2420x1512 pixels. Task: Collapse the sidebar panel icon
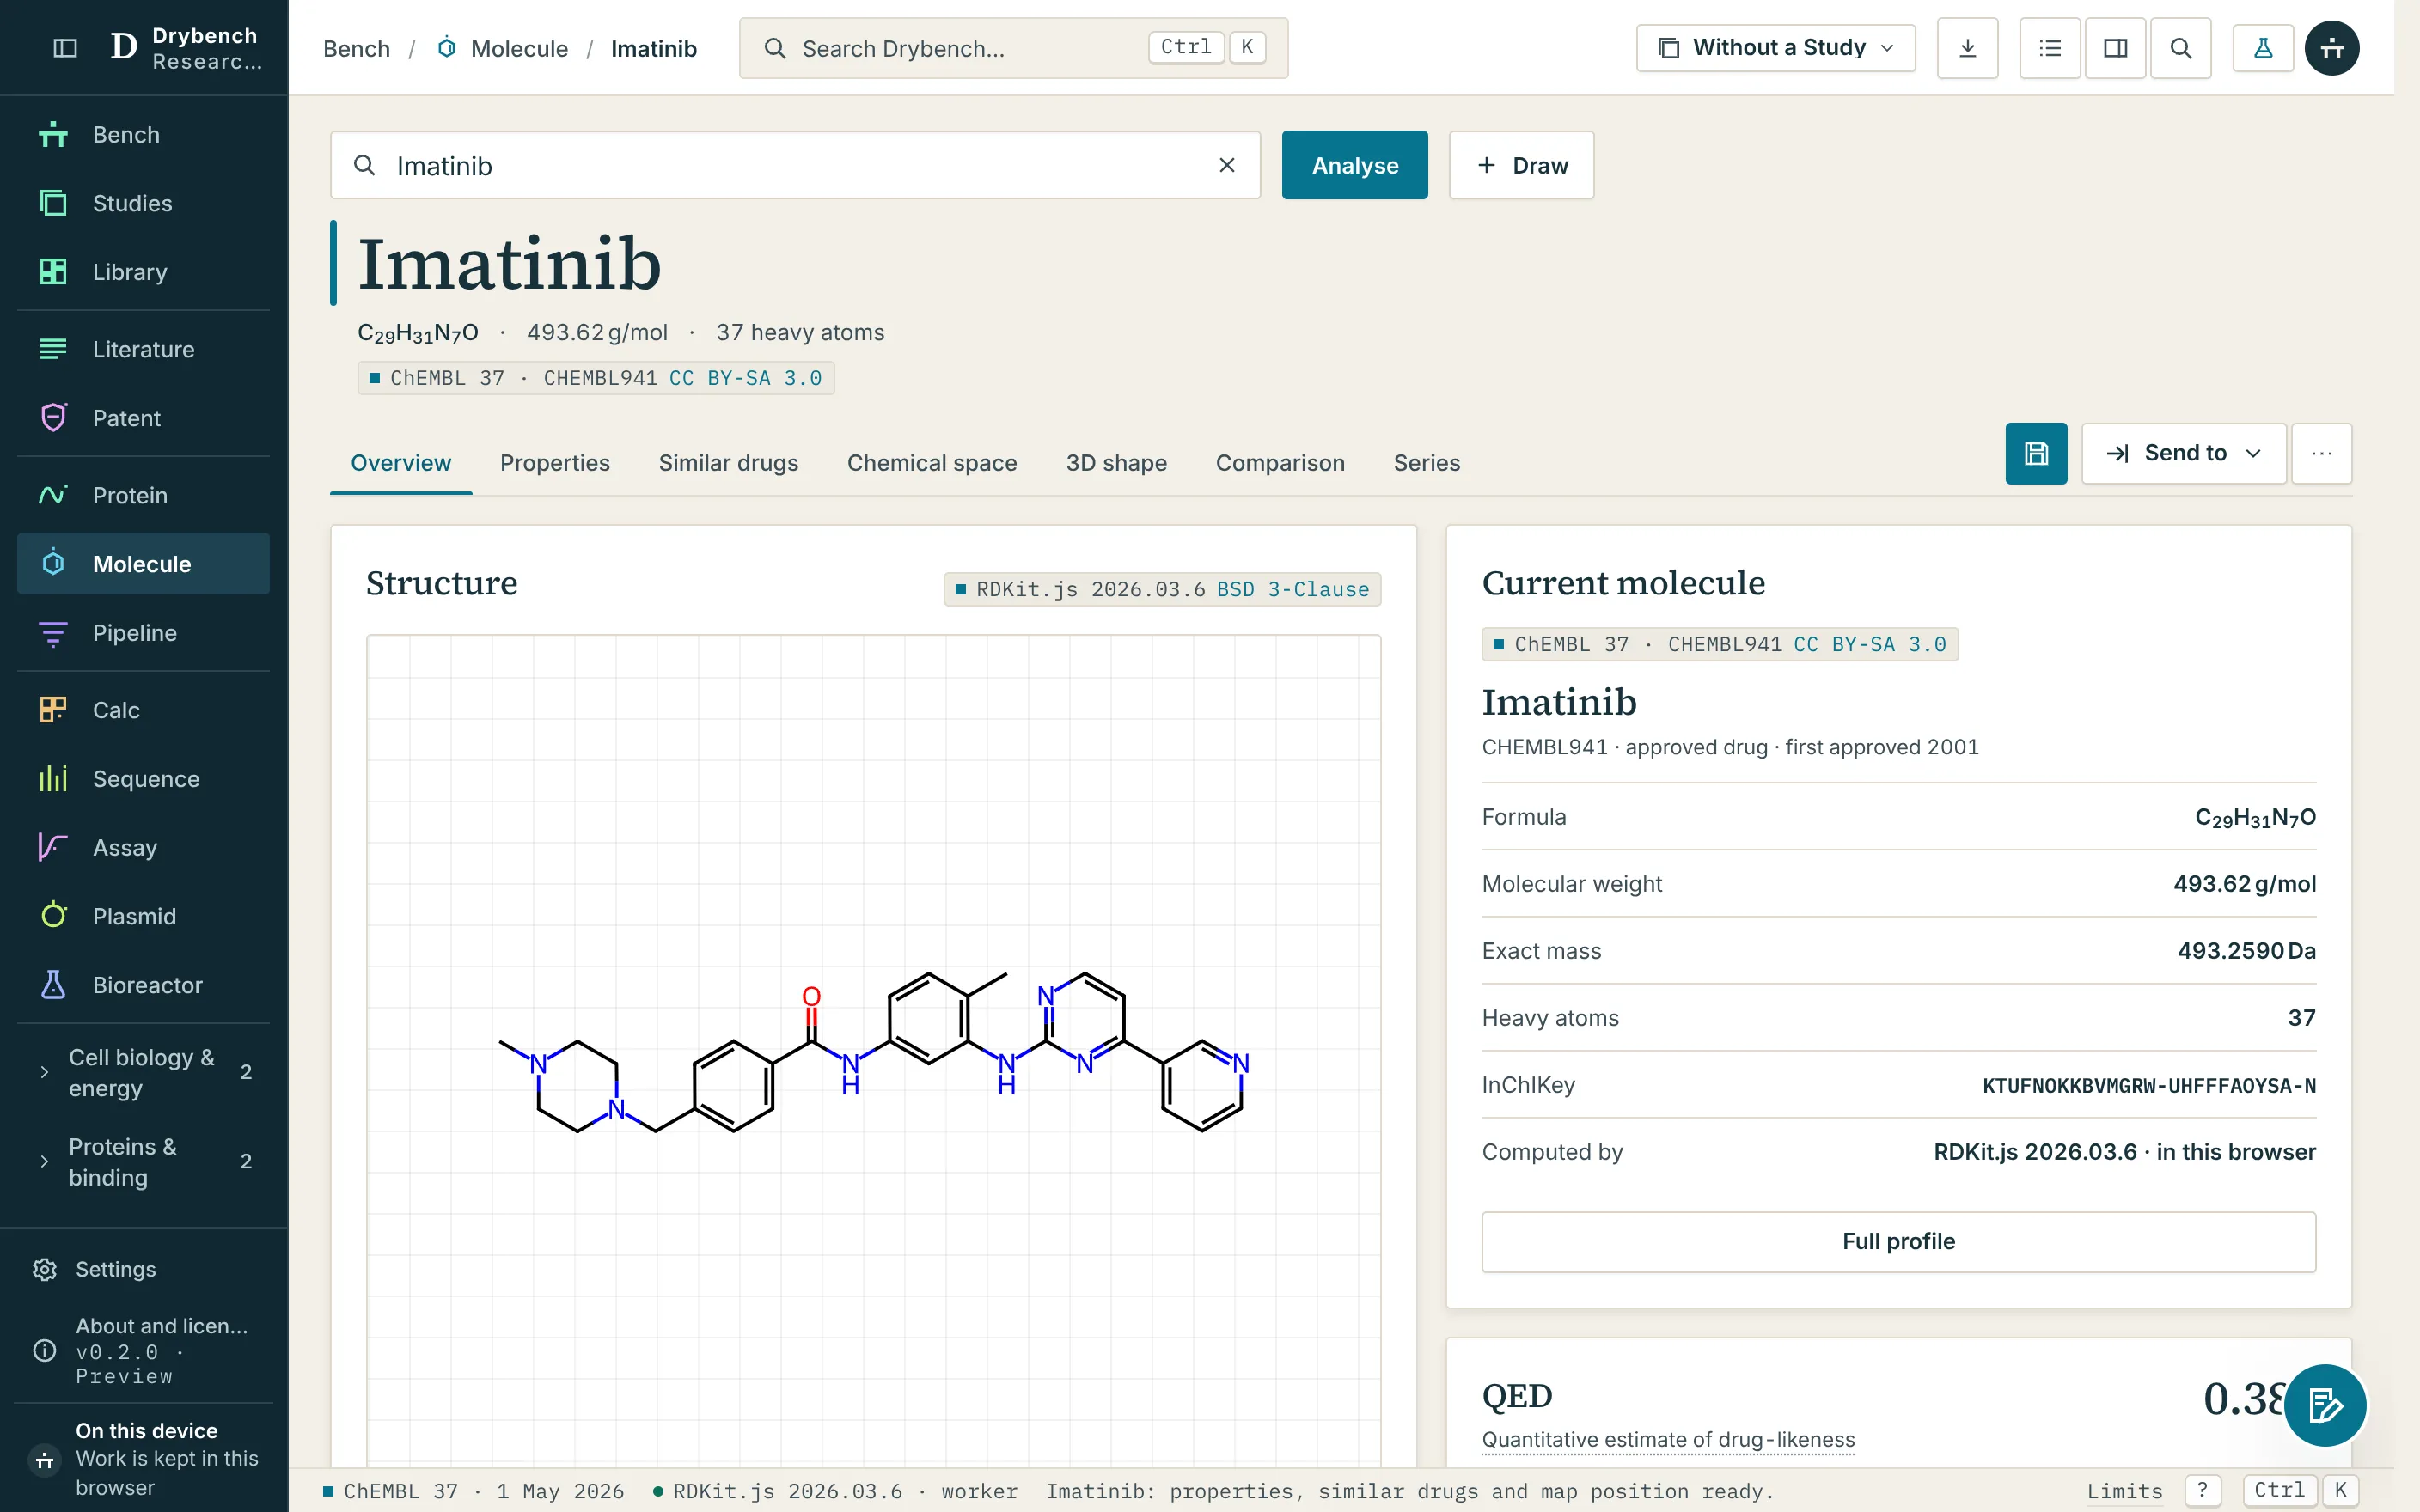(x=65, y=48)
